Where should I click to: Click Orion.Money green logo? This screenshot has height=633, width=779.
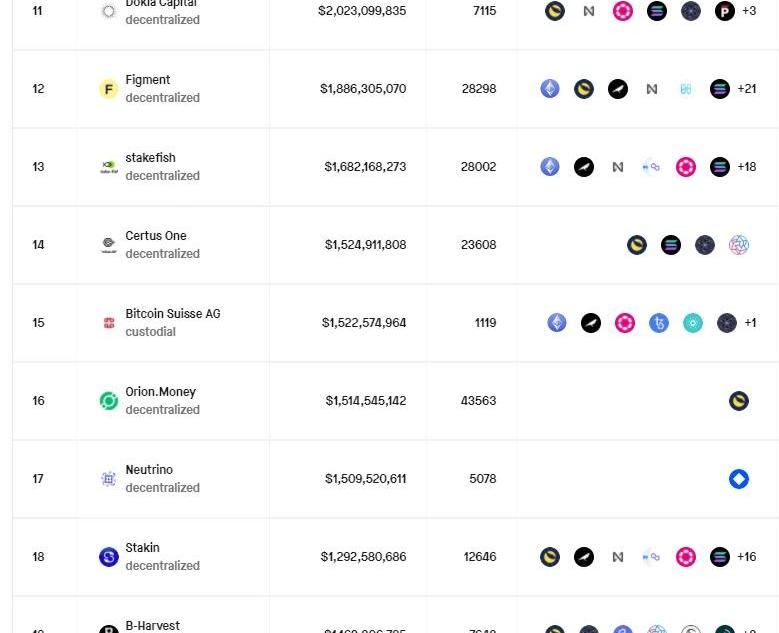[x=109, y=401]
